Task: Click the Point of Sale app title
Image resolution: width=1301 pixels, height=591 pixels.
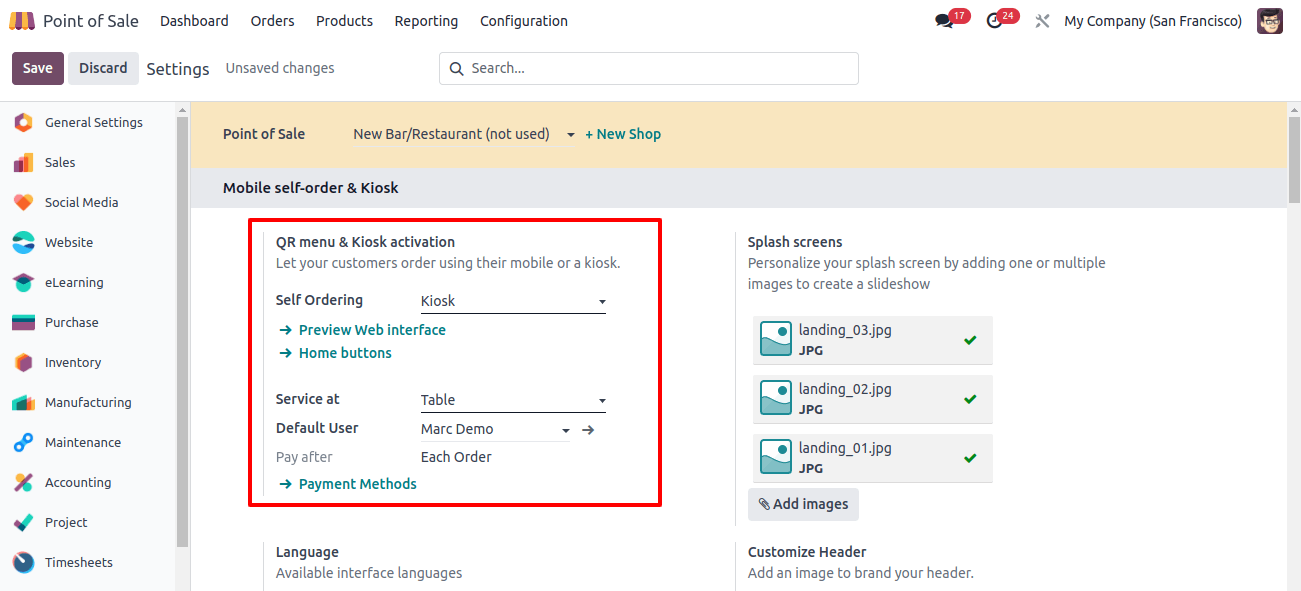Action: [91, 21]
